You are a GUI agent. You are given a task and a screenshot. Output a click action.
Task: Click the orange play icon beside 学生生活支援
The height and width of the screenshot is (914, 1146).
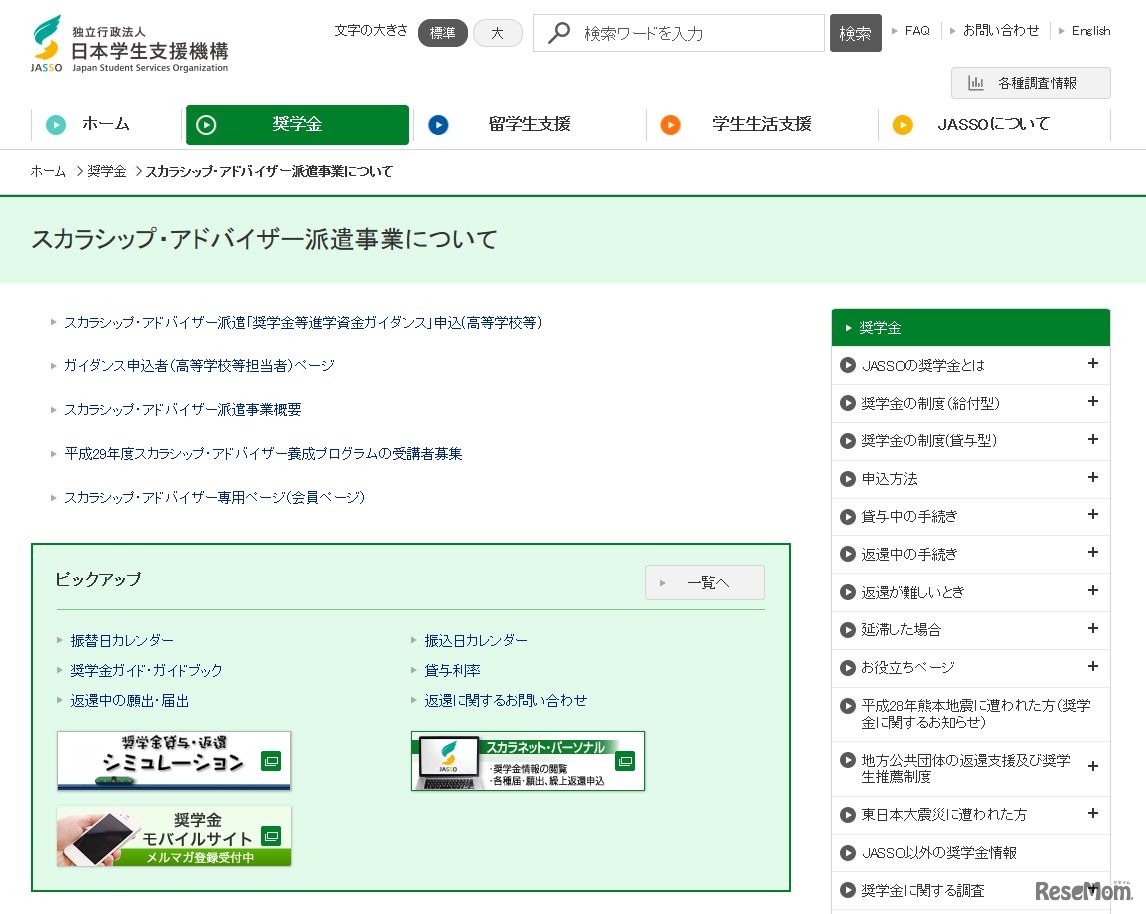[671, 124]
